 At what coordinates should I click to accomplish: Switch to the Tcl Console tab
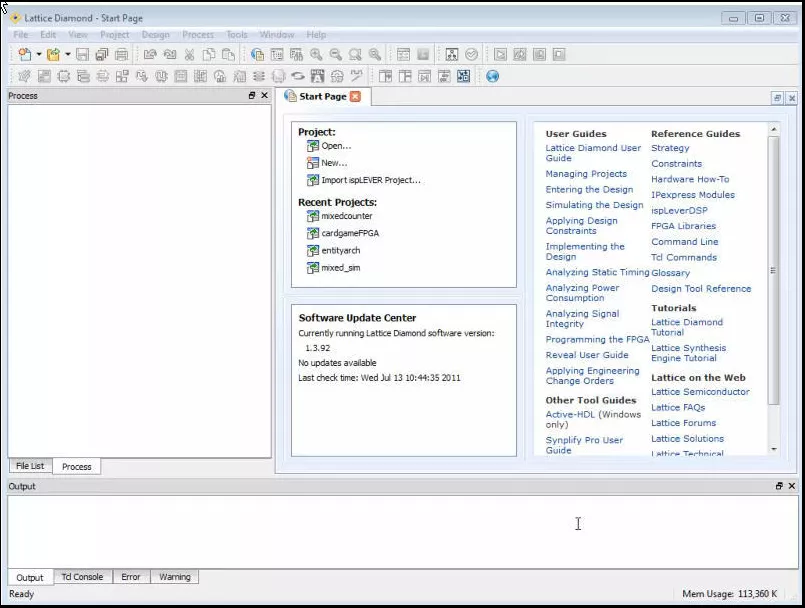(x=82, y=577)
